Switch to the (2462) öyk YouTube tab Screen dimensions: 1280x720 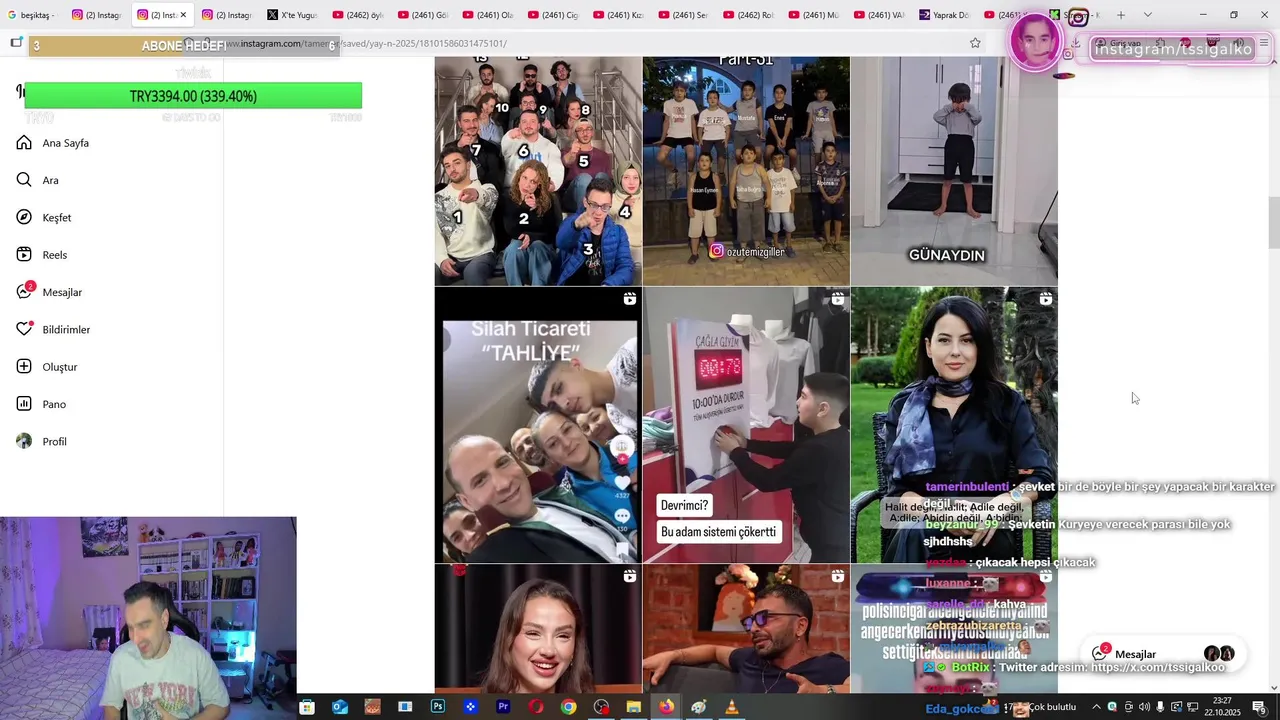pos(358,15)
